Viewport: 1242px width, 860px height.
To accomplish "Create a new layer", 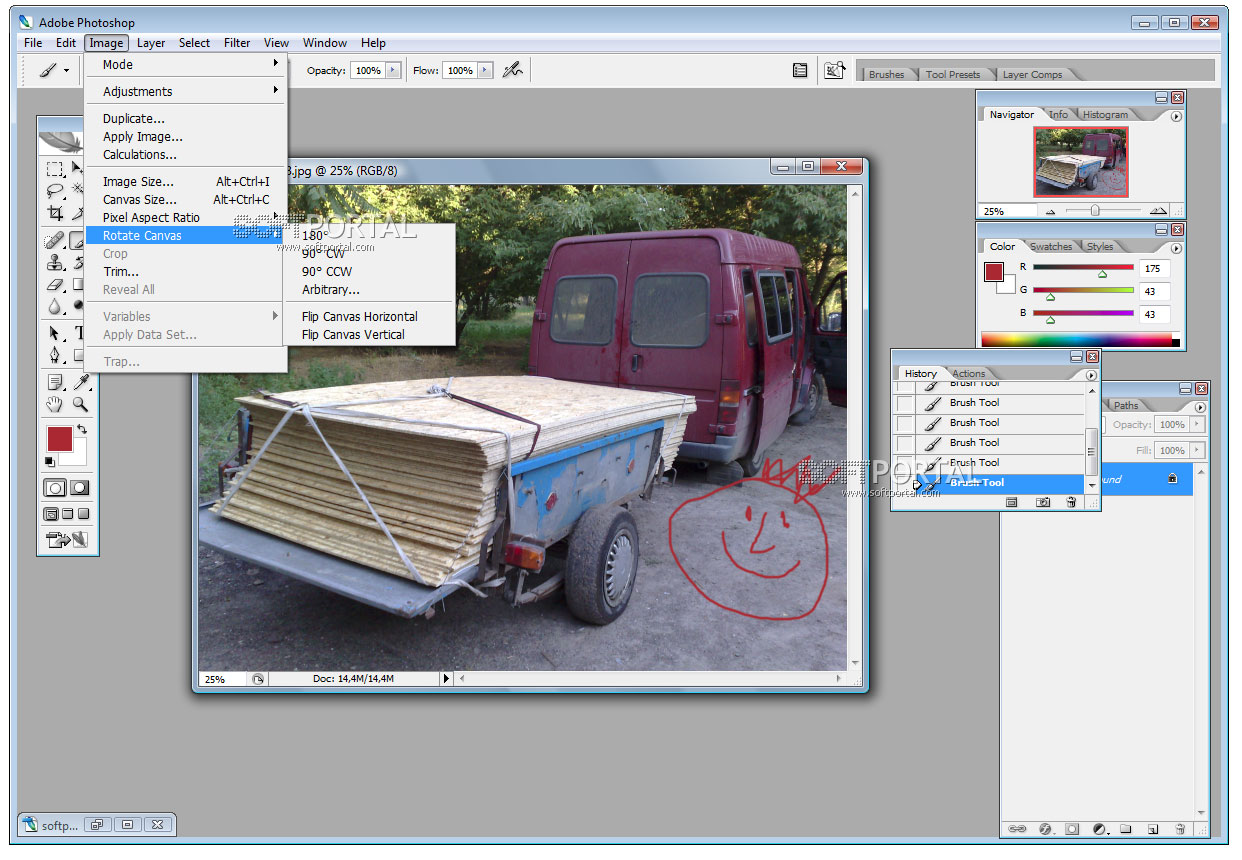I will [1152, 829].
